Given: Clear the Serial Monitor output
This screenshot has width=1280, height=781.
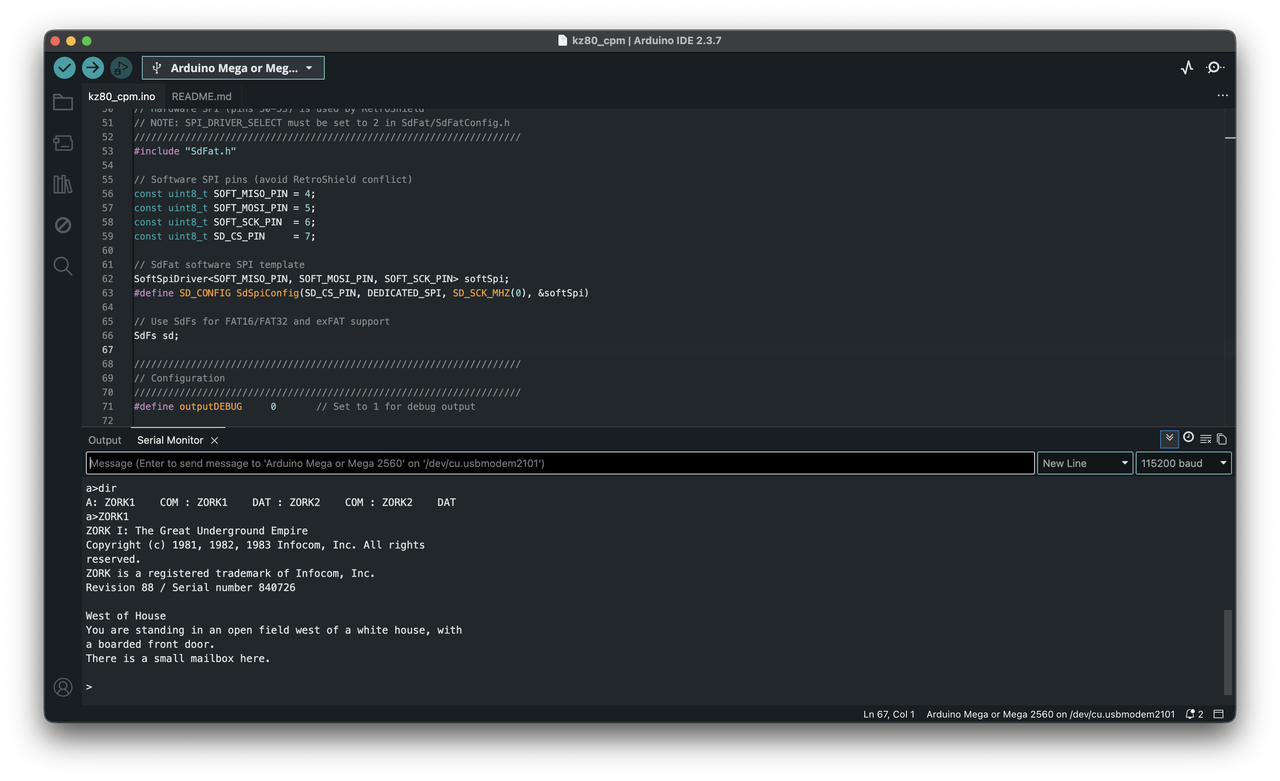Looking at the screenshot, I should 1205,438.
